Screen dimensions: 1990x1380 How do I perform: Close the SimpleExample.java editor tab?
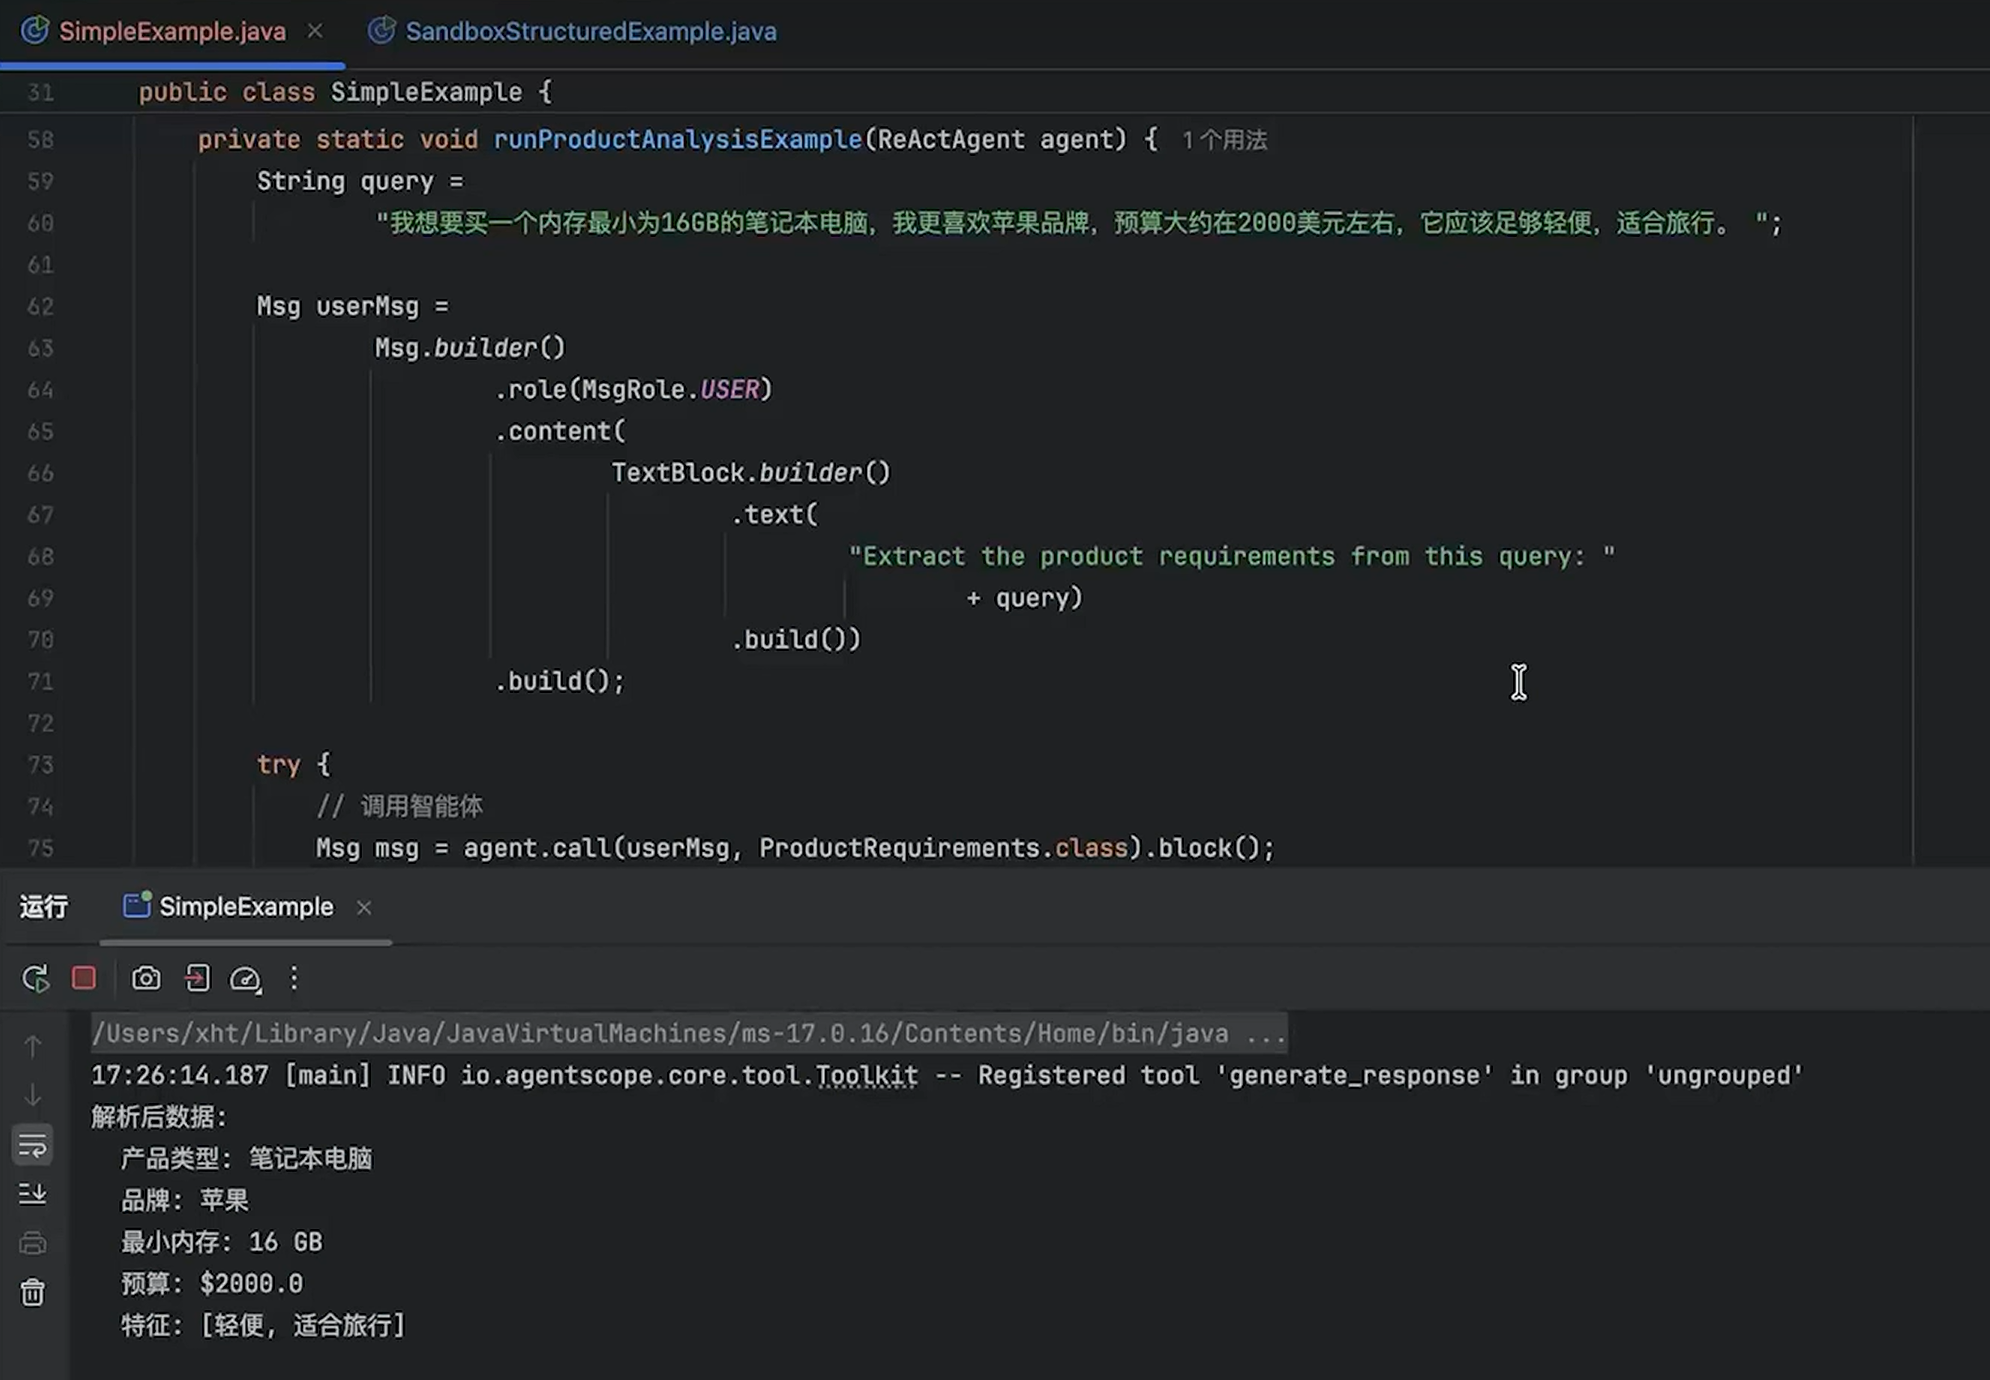click(x=315, y=32)
